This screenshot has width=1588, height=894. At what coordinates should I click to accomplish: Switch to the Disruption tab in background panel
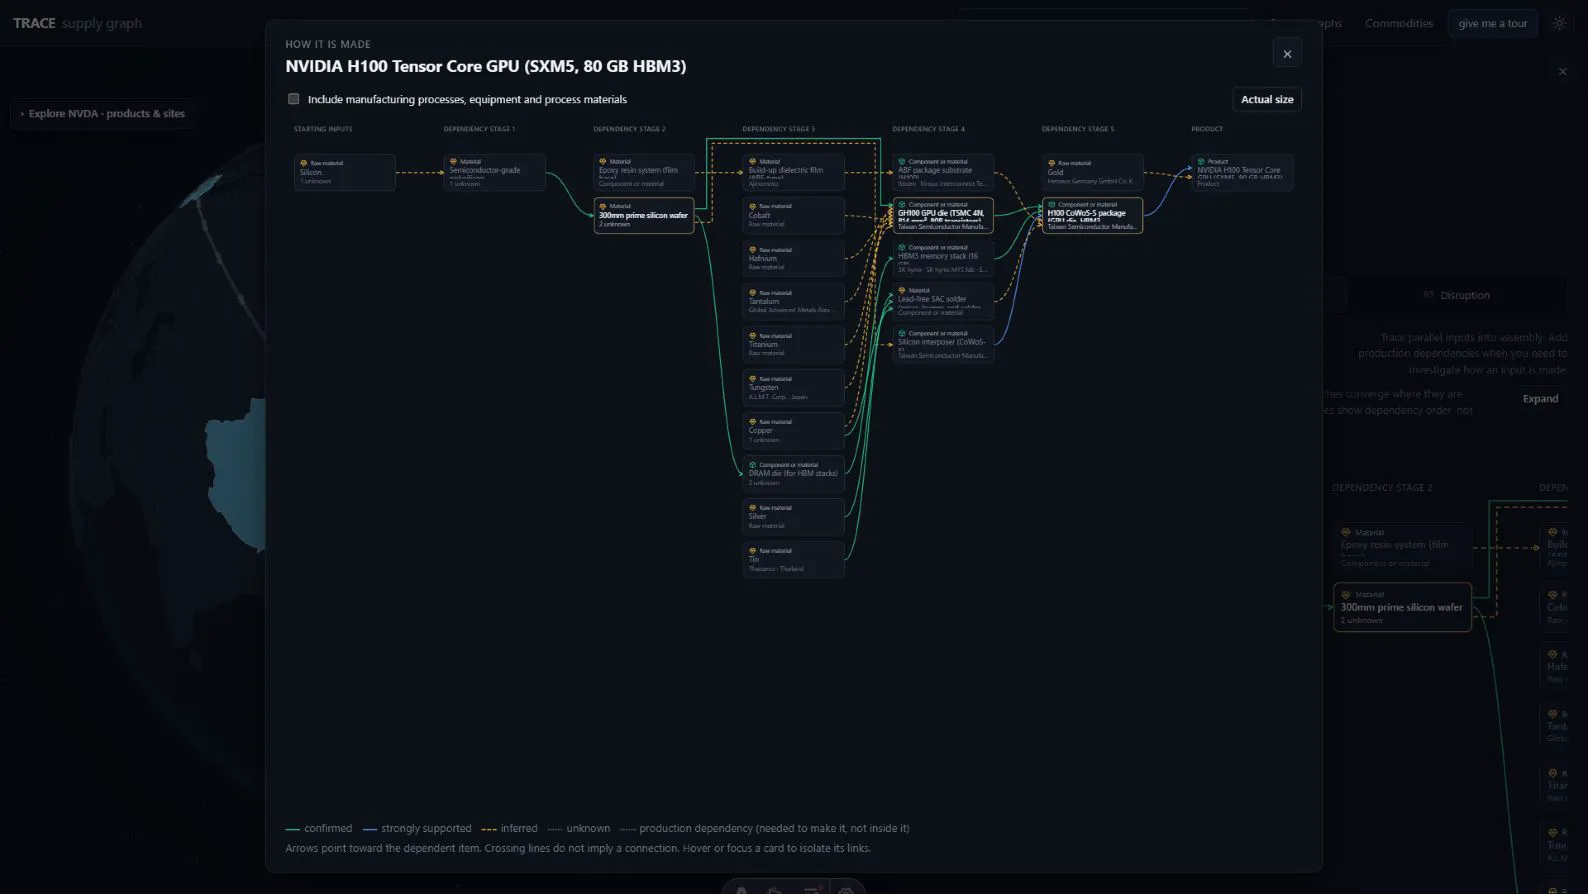1456,295
